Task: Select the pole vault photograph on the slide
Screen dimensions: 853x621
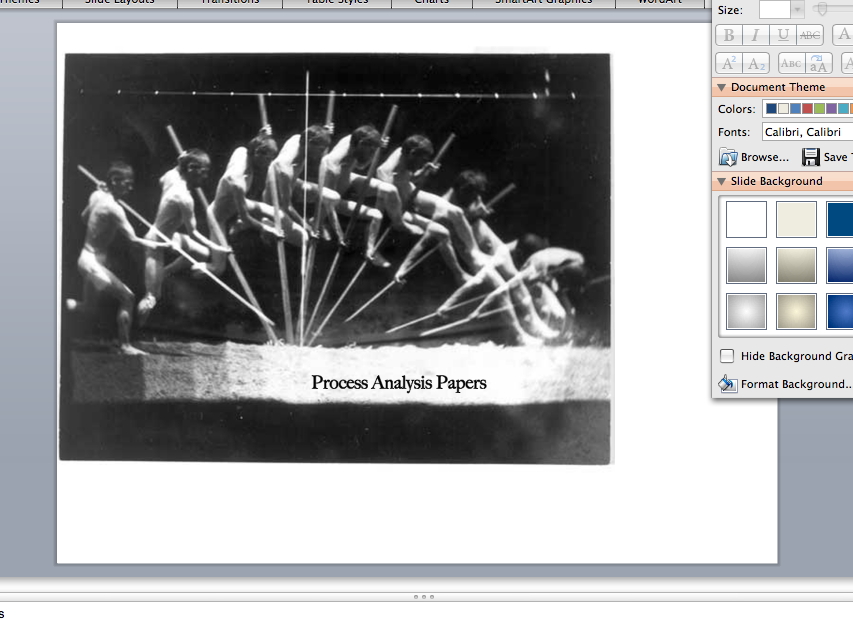Action: point(336,258)
